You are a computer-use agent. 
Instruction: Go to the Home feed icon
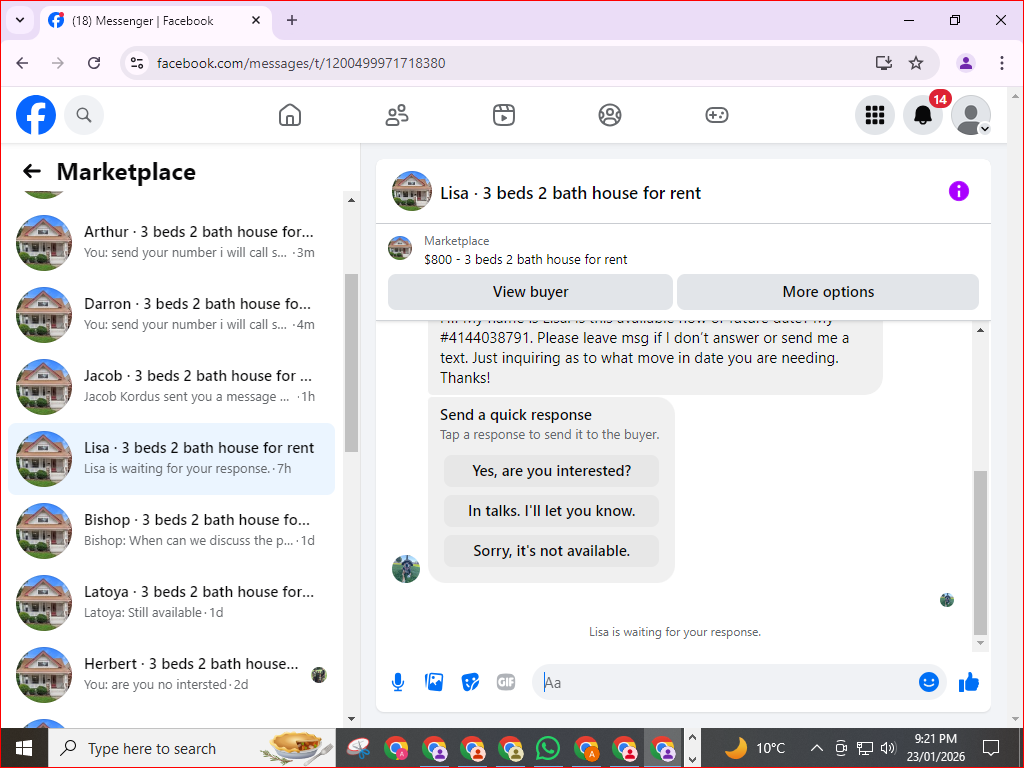tap(290, 115)
